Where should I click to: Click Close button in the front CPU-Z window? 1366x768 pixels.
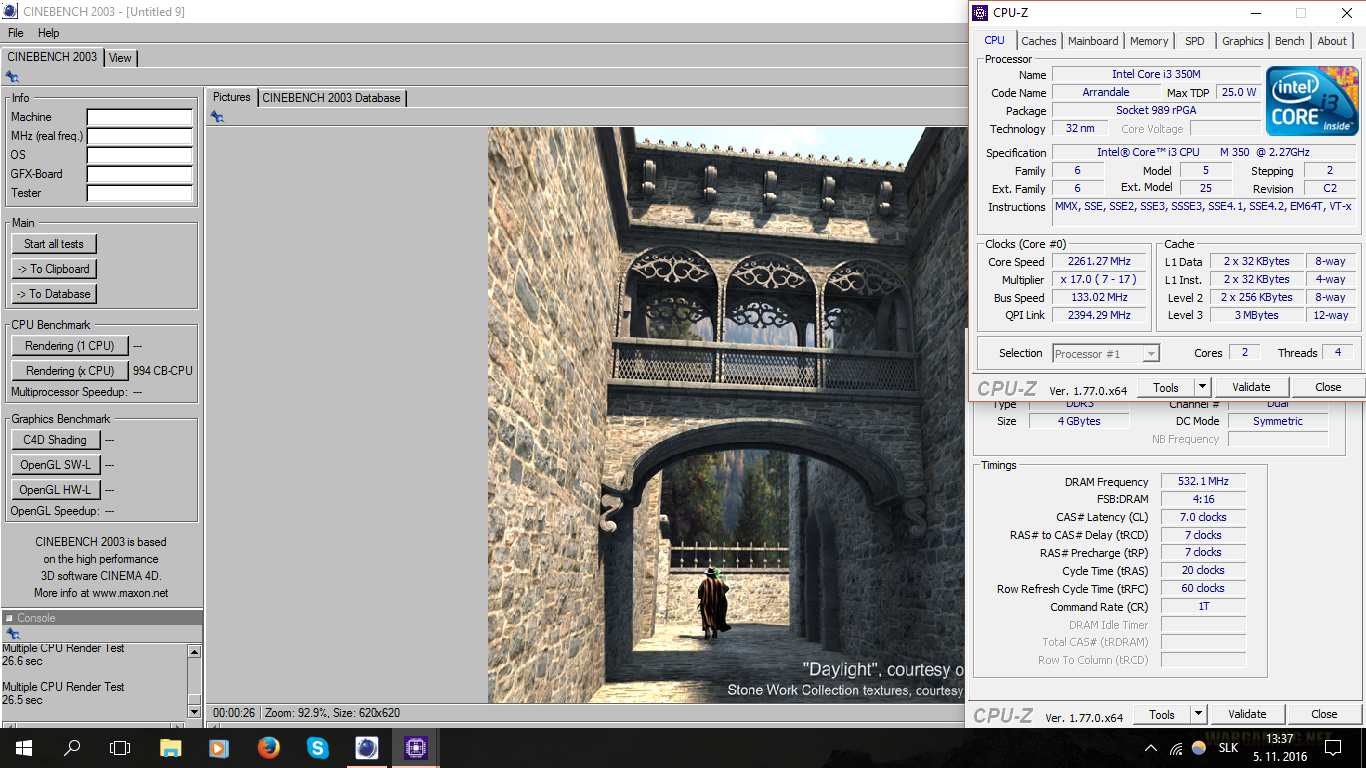1328,387
